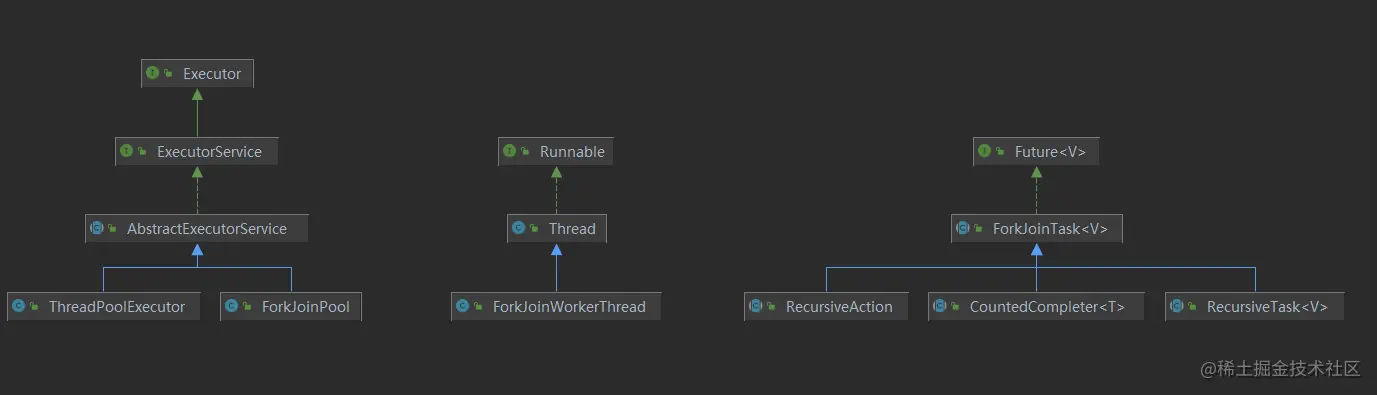Click the ExecutorService interface icon
Screen dimensions: 1377x395
click(x=126, y=151)
